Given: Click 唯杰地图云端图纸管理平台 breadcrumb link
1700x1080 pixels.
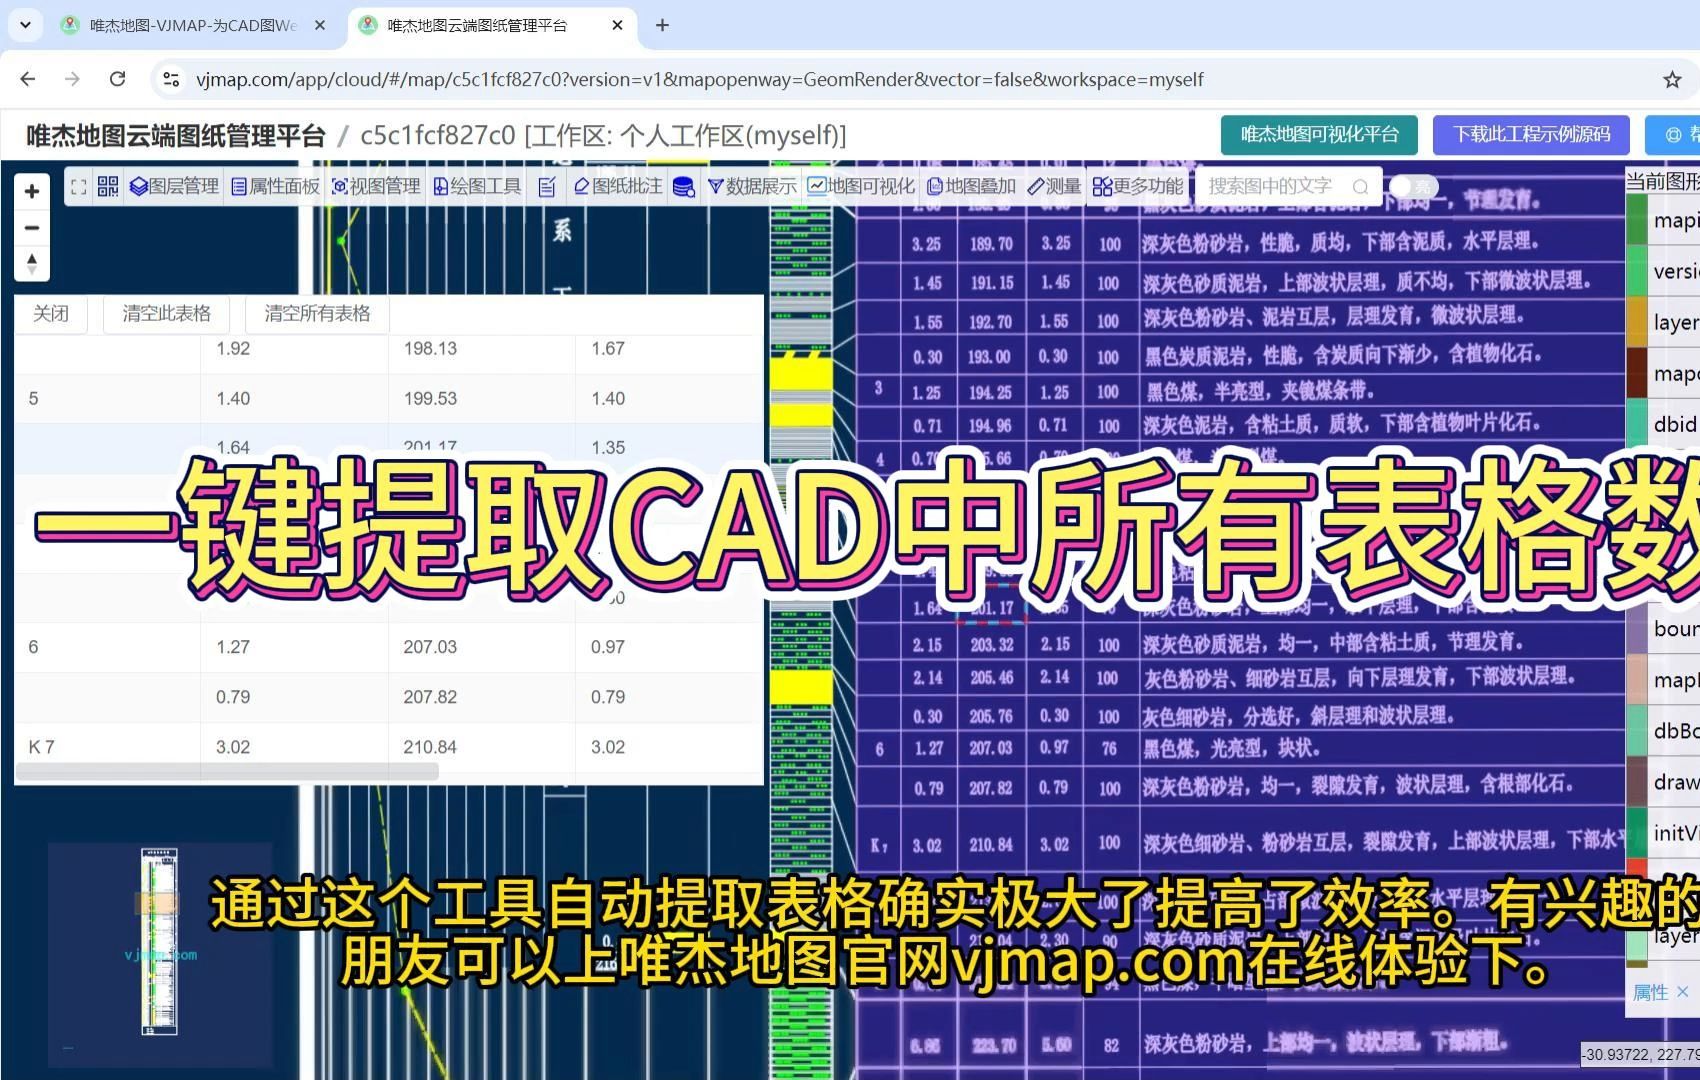Looking at the screenshot, I should (x=176, y=136).
